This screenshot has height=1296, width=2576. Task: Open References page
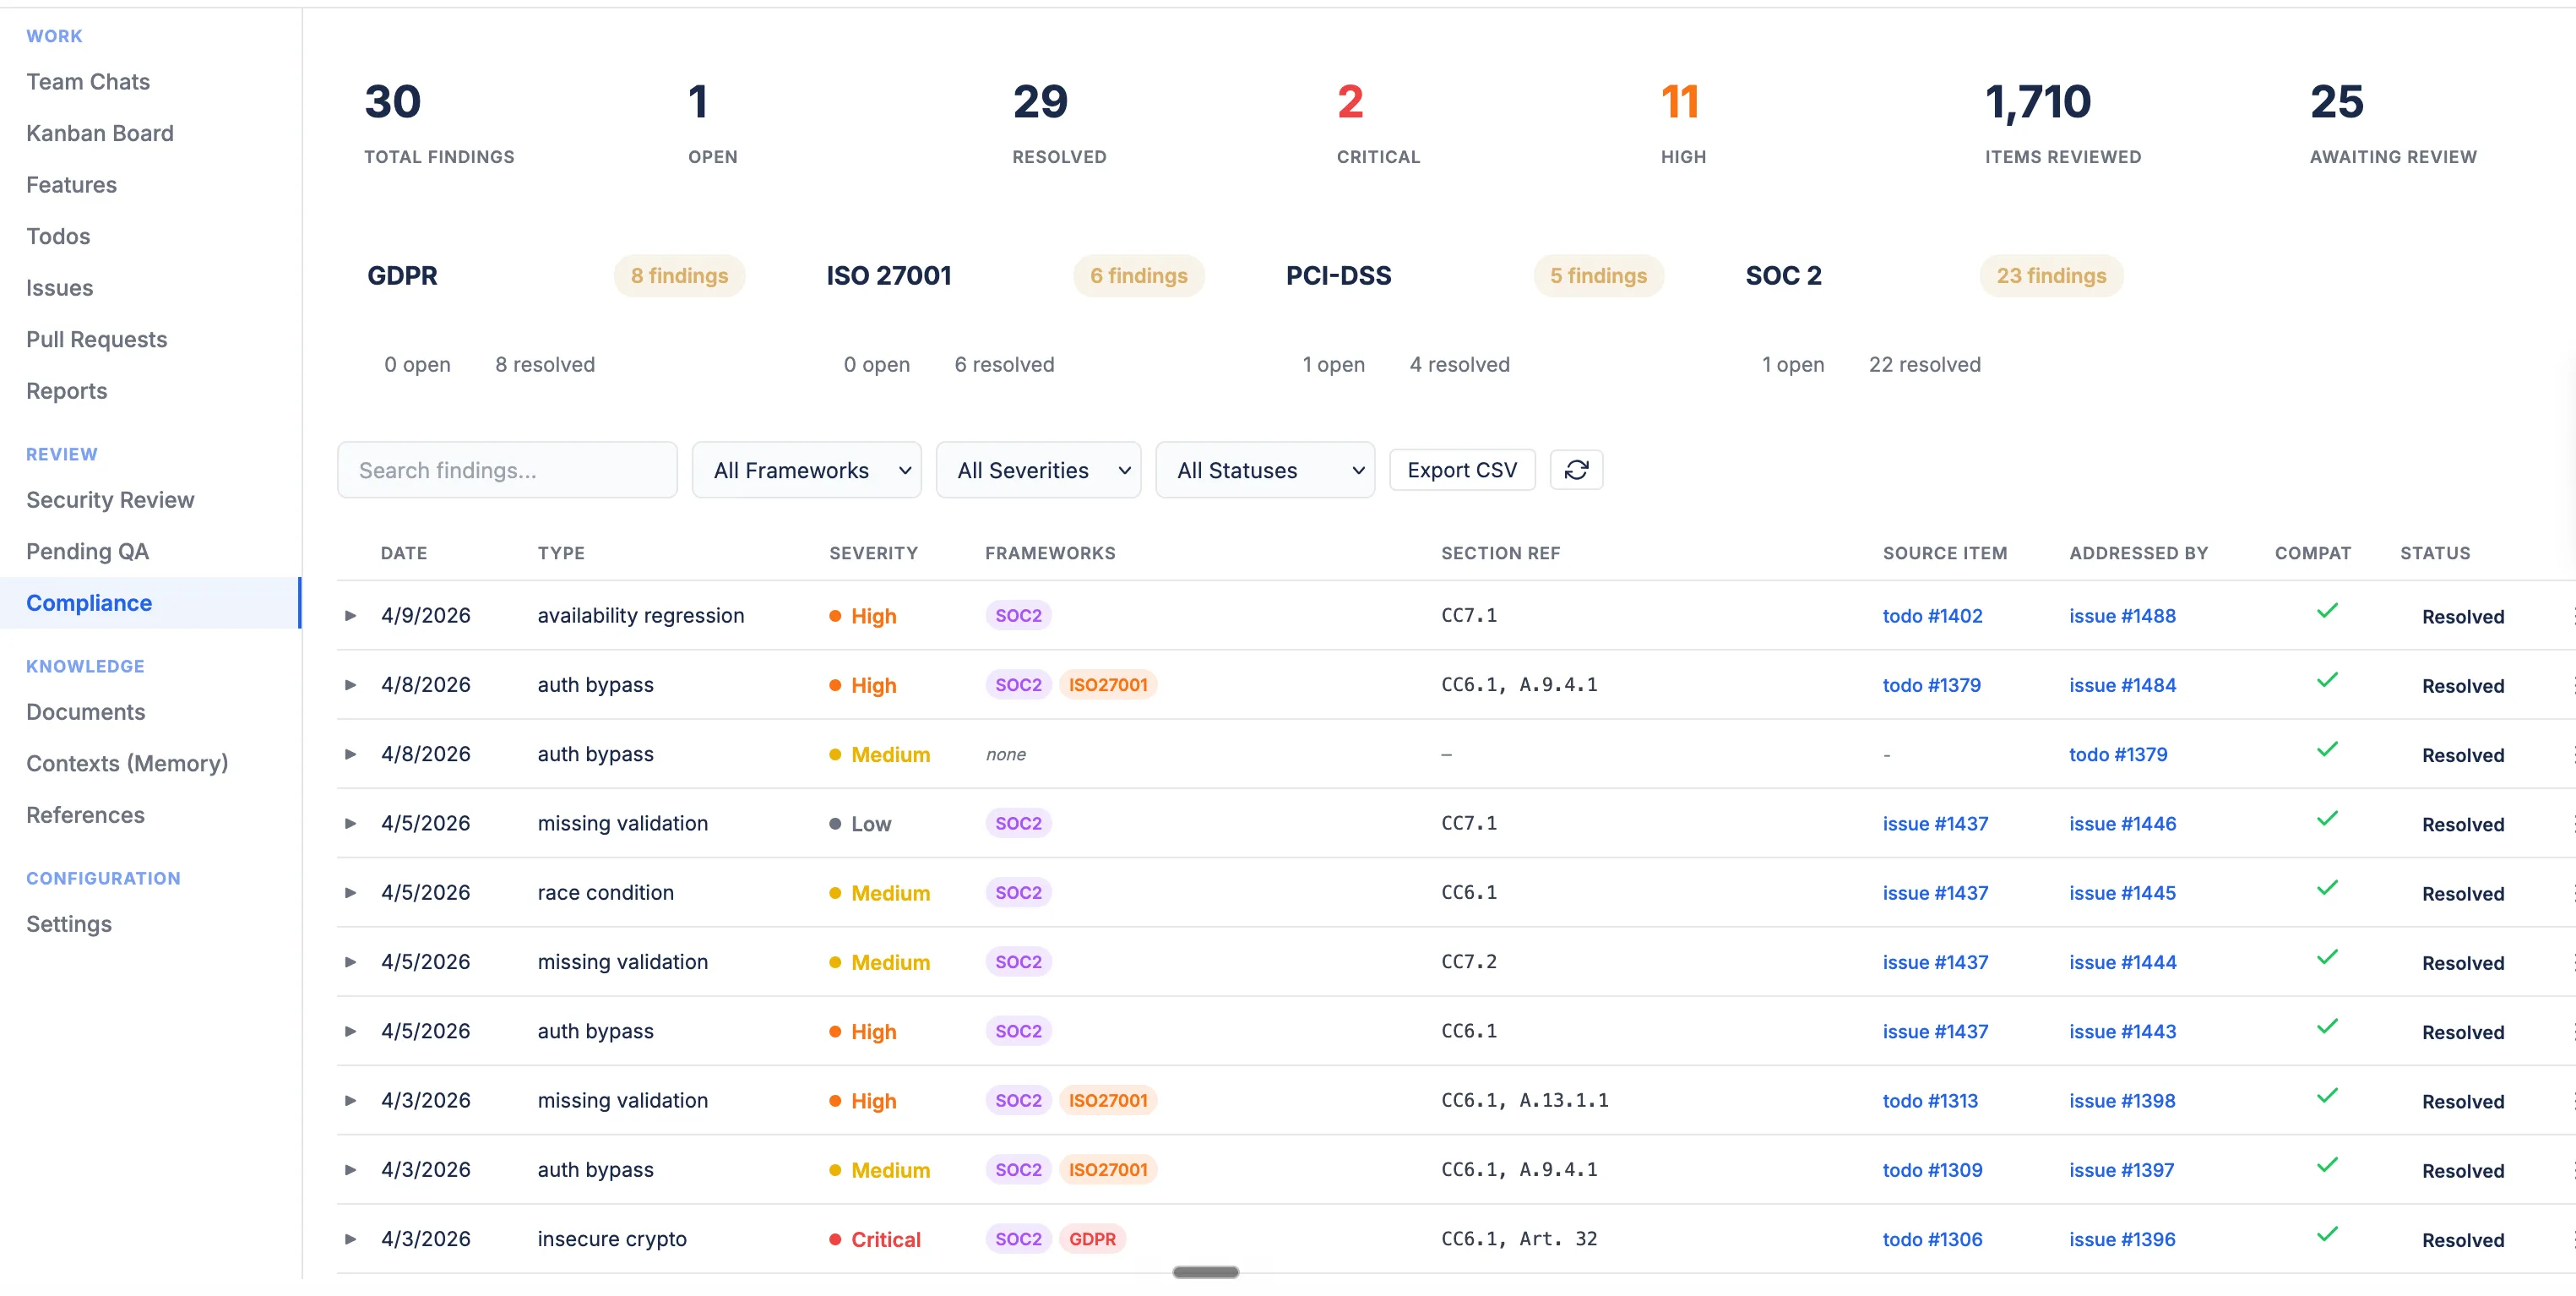coord(85,815)
